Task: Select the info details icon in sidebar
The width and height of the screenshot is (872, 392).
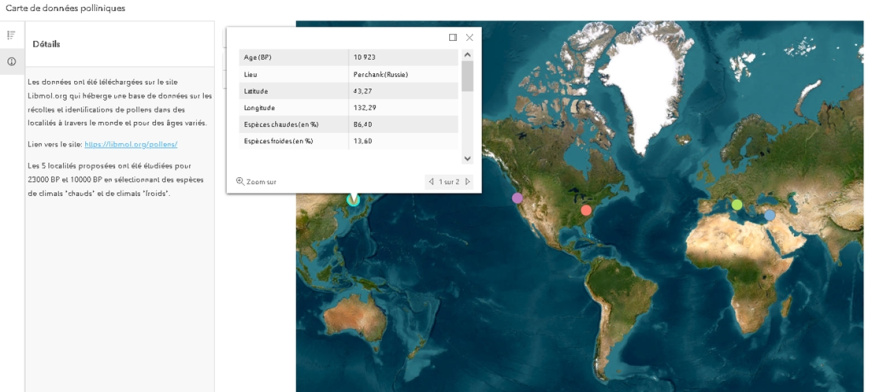Action: [x=11, y=61]
